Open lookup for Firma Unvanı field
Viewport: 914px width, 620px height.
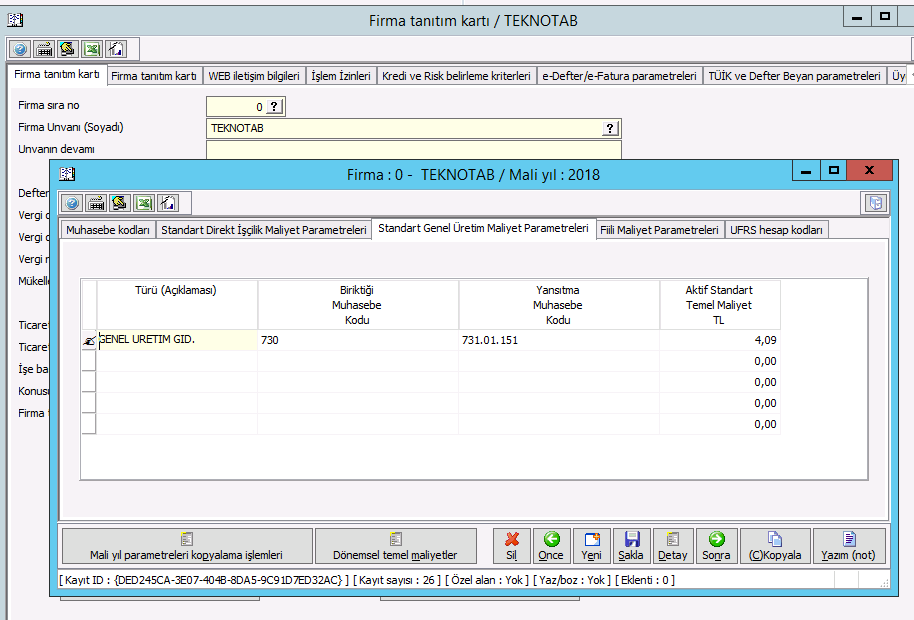[x=609, y=128]
